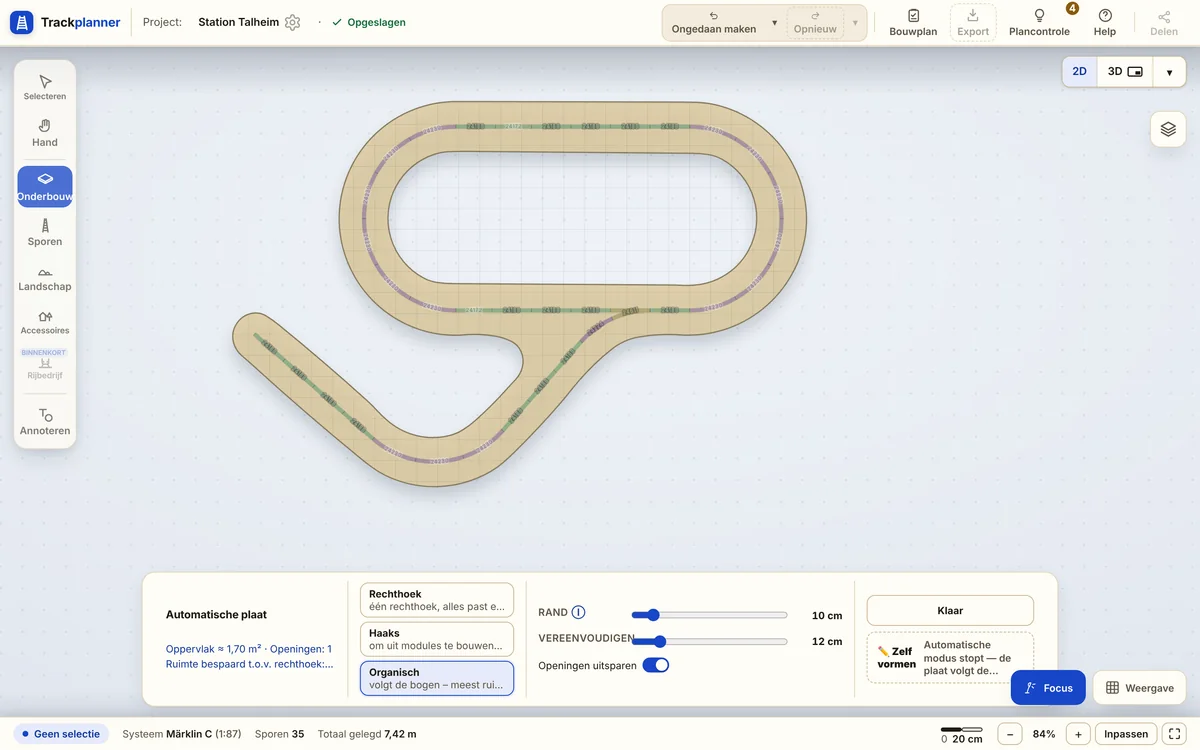Toggle Openingen uitsparen switch
The image size is (1200, 750).
pos(655,665)
